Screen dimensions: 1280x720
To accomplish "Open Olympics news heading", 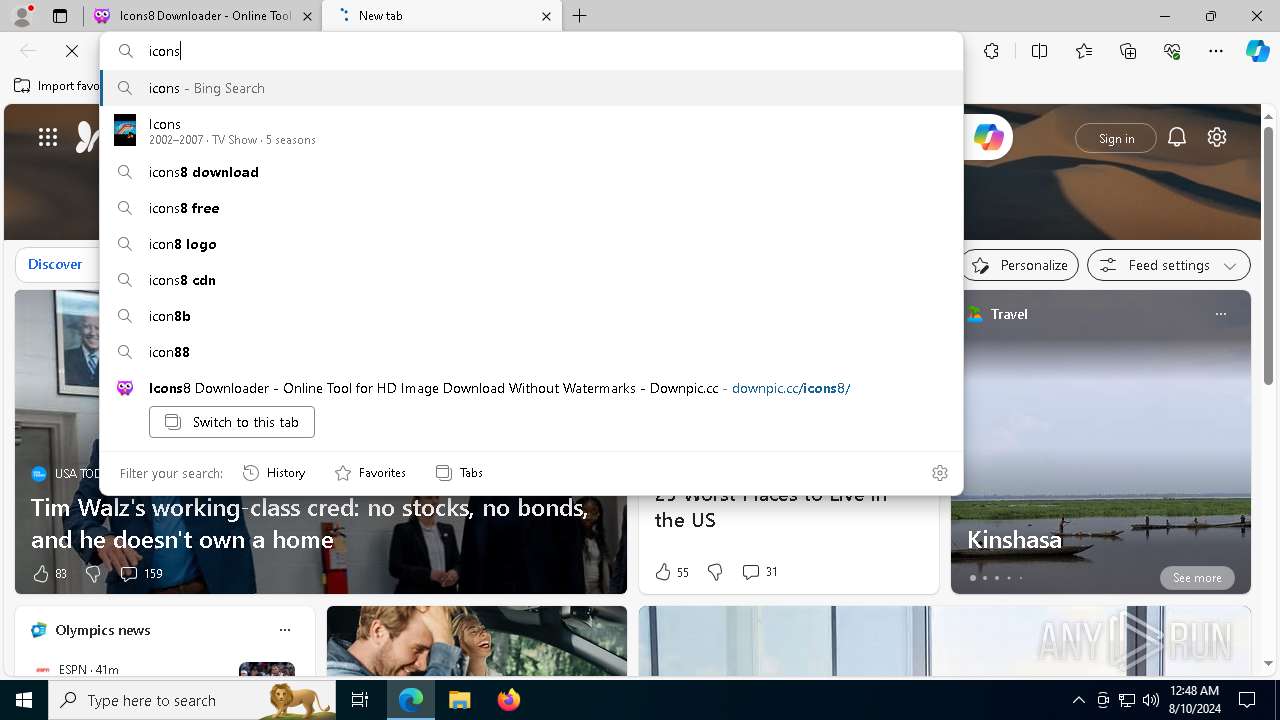I will 102,630.
